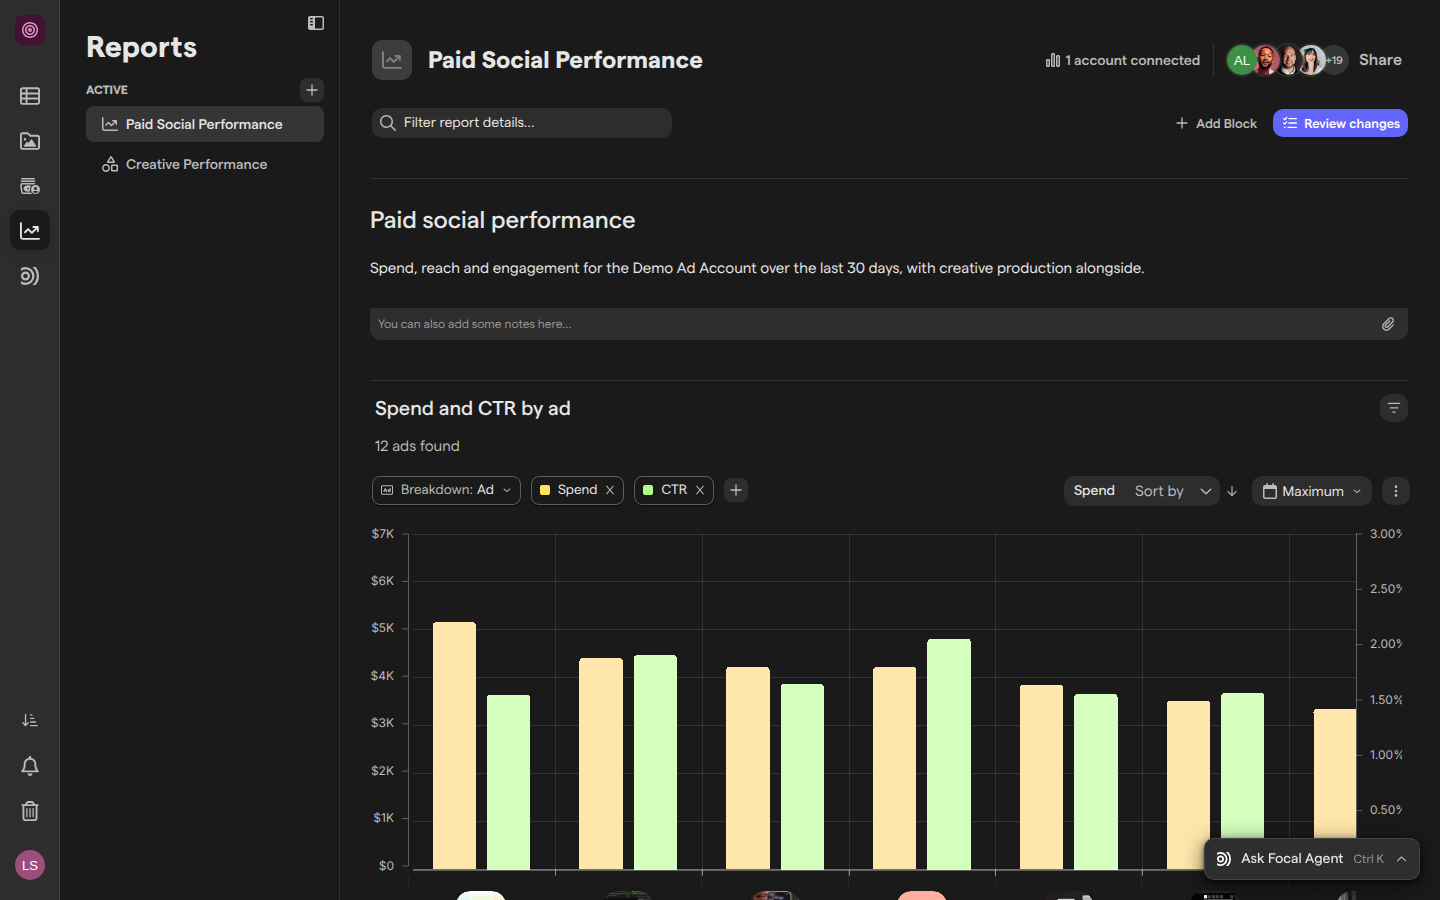Viewport: 1440px width, 900px height.
Task: Open the Spend Sort by dropdown
Action: pos(1142,491)
